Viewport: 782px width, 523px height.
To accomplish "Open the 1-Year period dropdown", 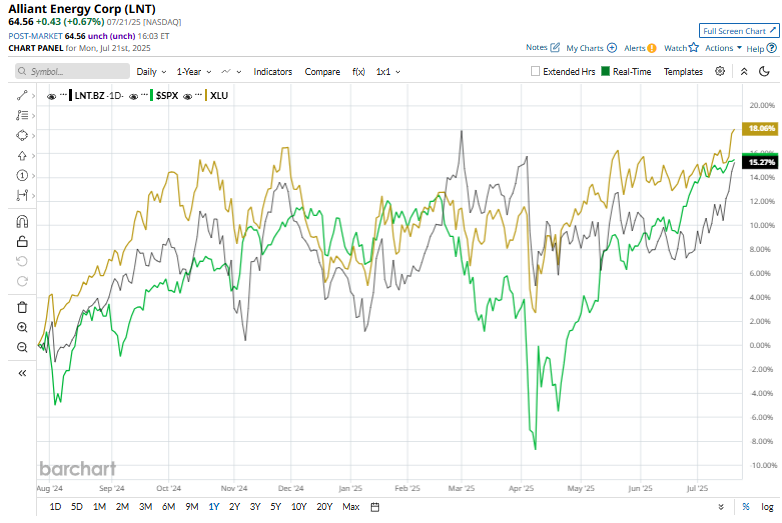I will tap(194, 72).
